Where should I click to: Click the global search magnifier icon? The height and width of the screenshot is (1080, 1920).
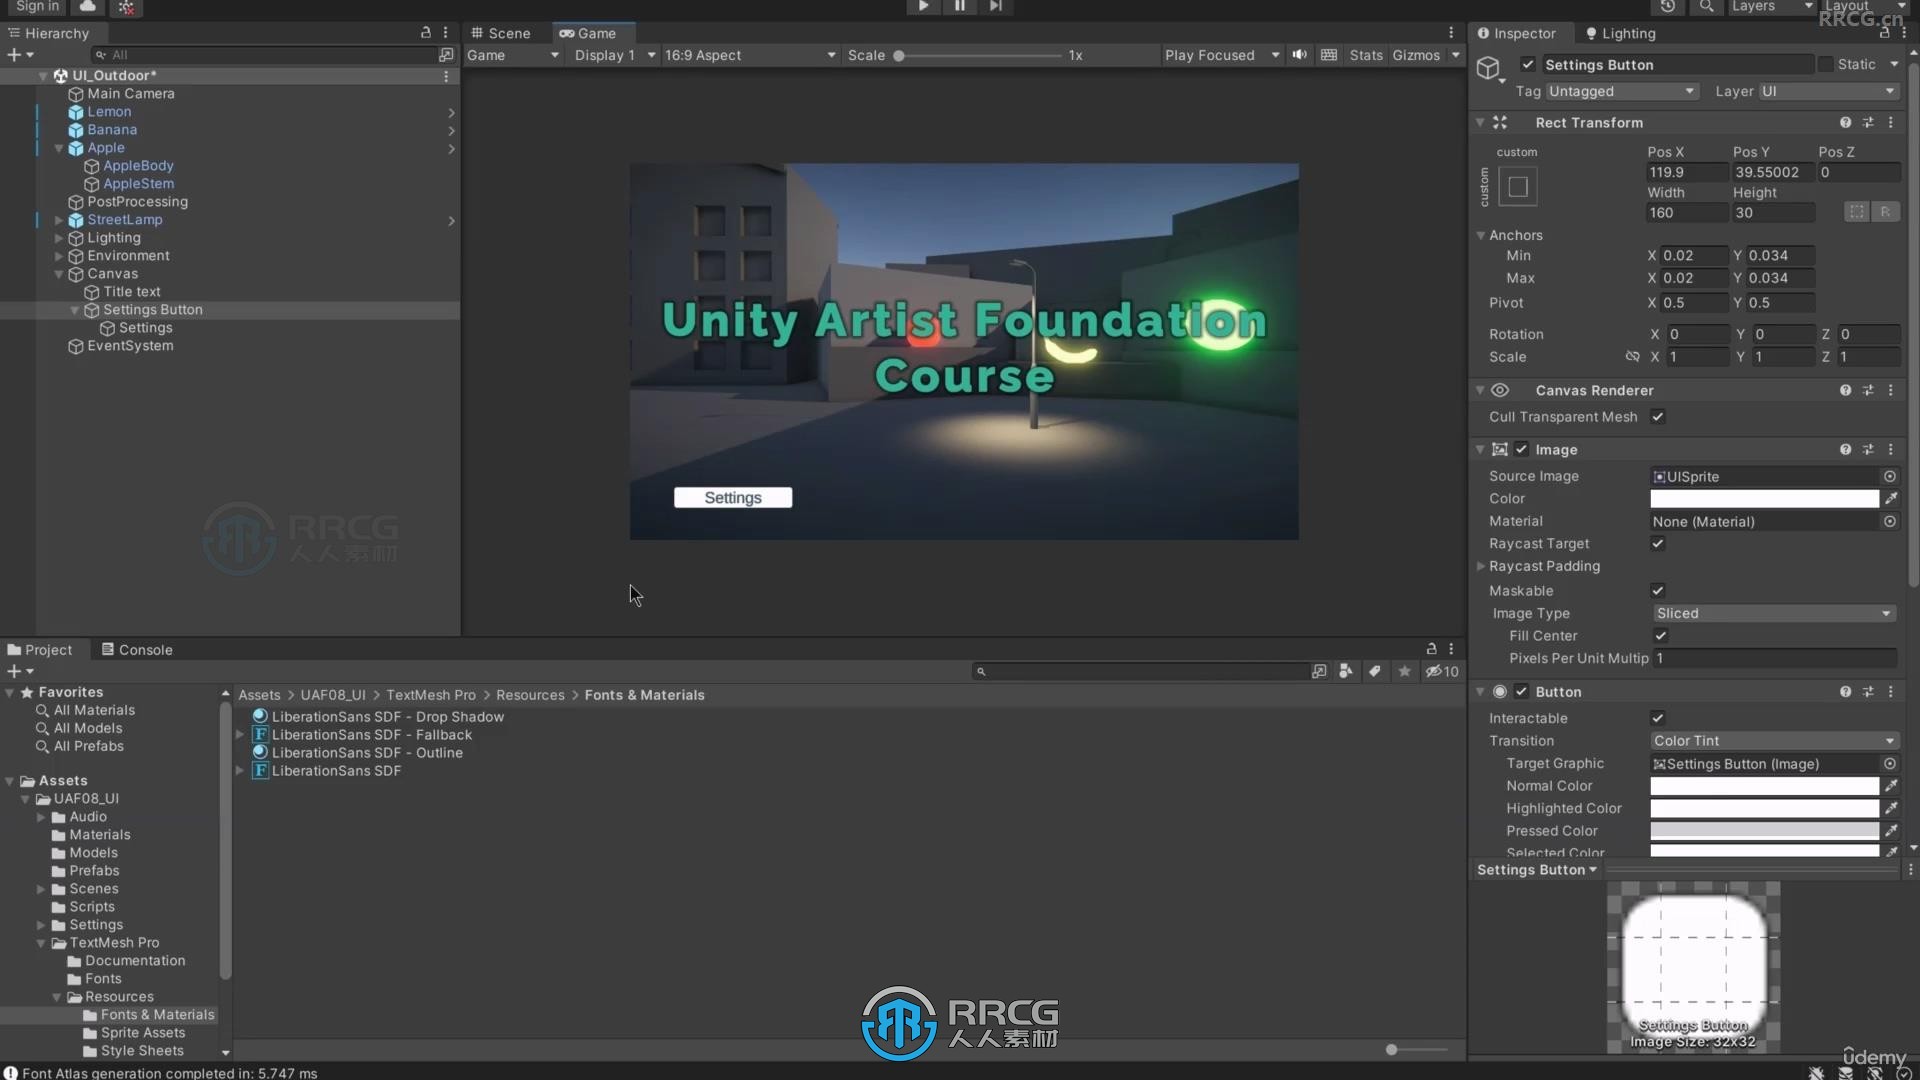[1707, 6]
